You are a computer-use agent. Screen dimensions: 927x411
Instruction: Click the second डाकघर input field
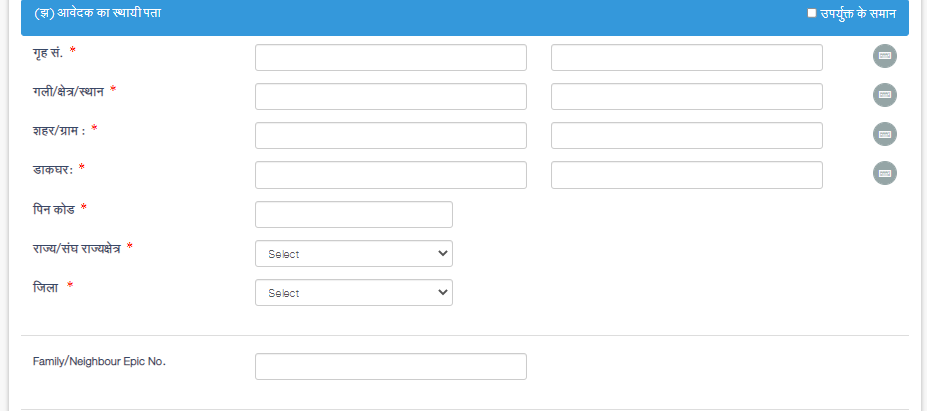coord(686,175)
